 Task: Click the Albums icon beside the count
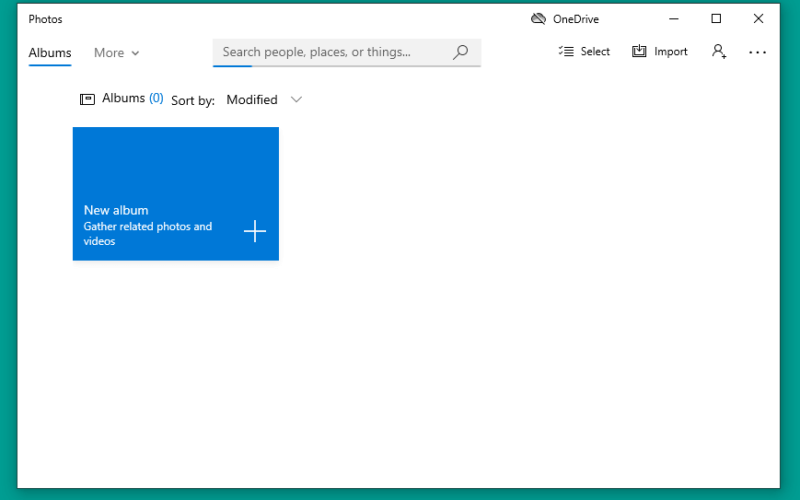[x=87, y=99]
